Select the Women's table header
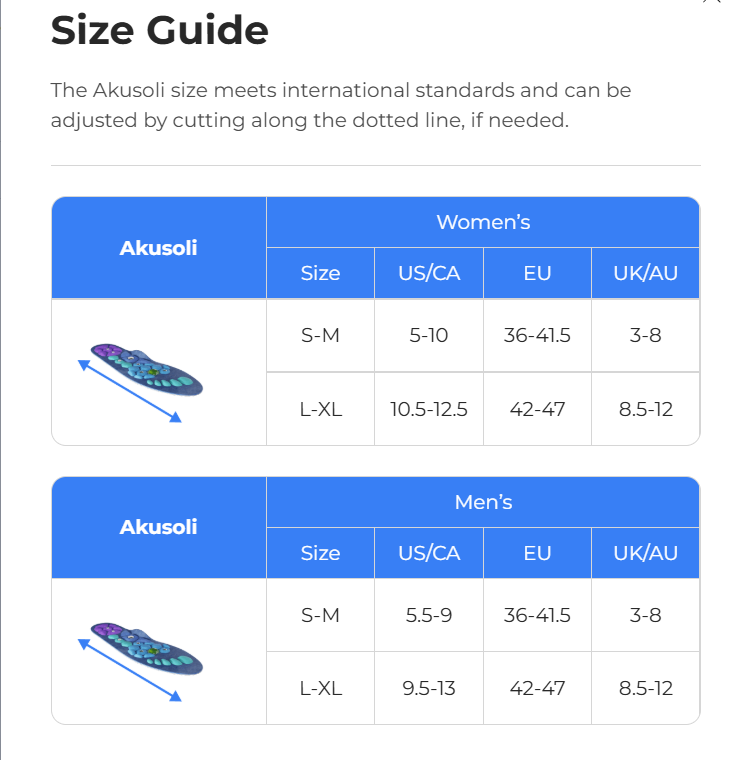Image resolution: width=745 pixels, height=760 pixels. tap(483, 222)
